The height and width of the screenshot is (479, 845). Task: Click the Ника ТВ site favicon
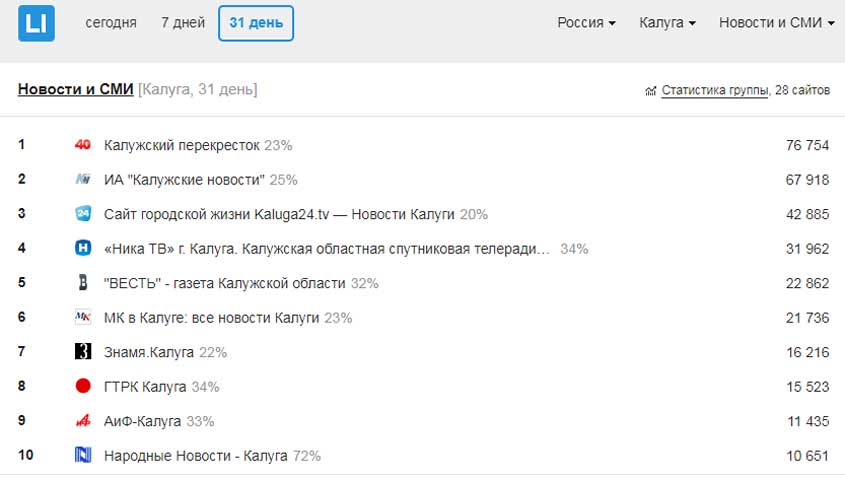click(x=83, y=248)
